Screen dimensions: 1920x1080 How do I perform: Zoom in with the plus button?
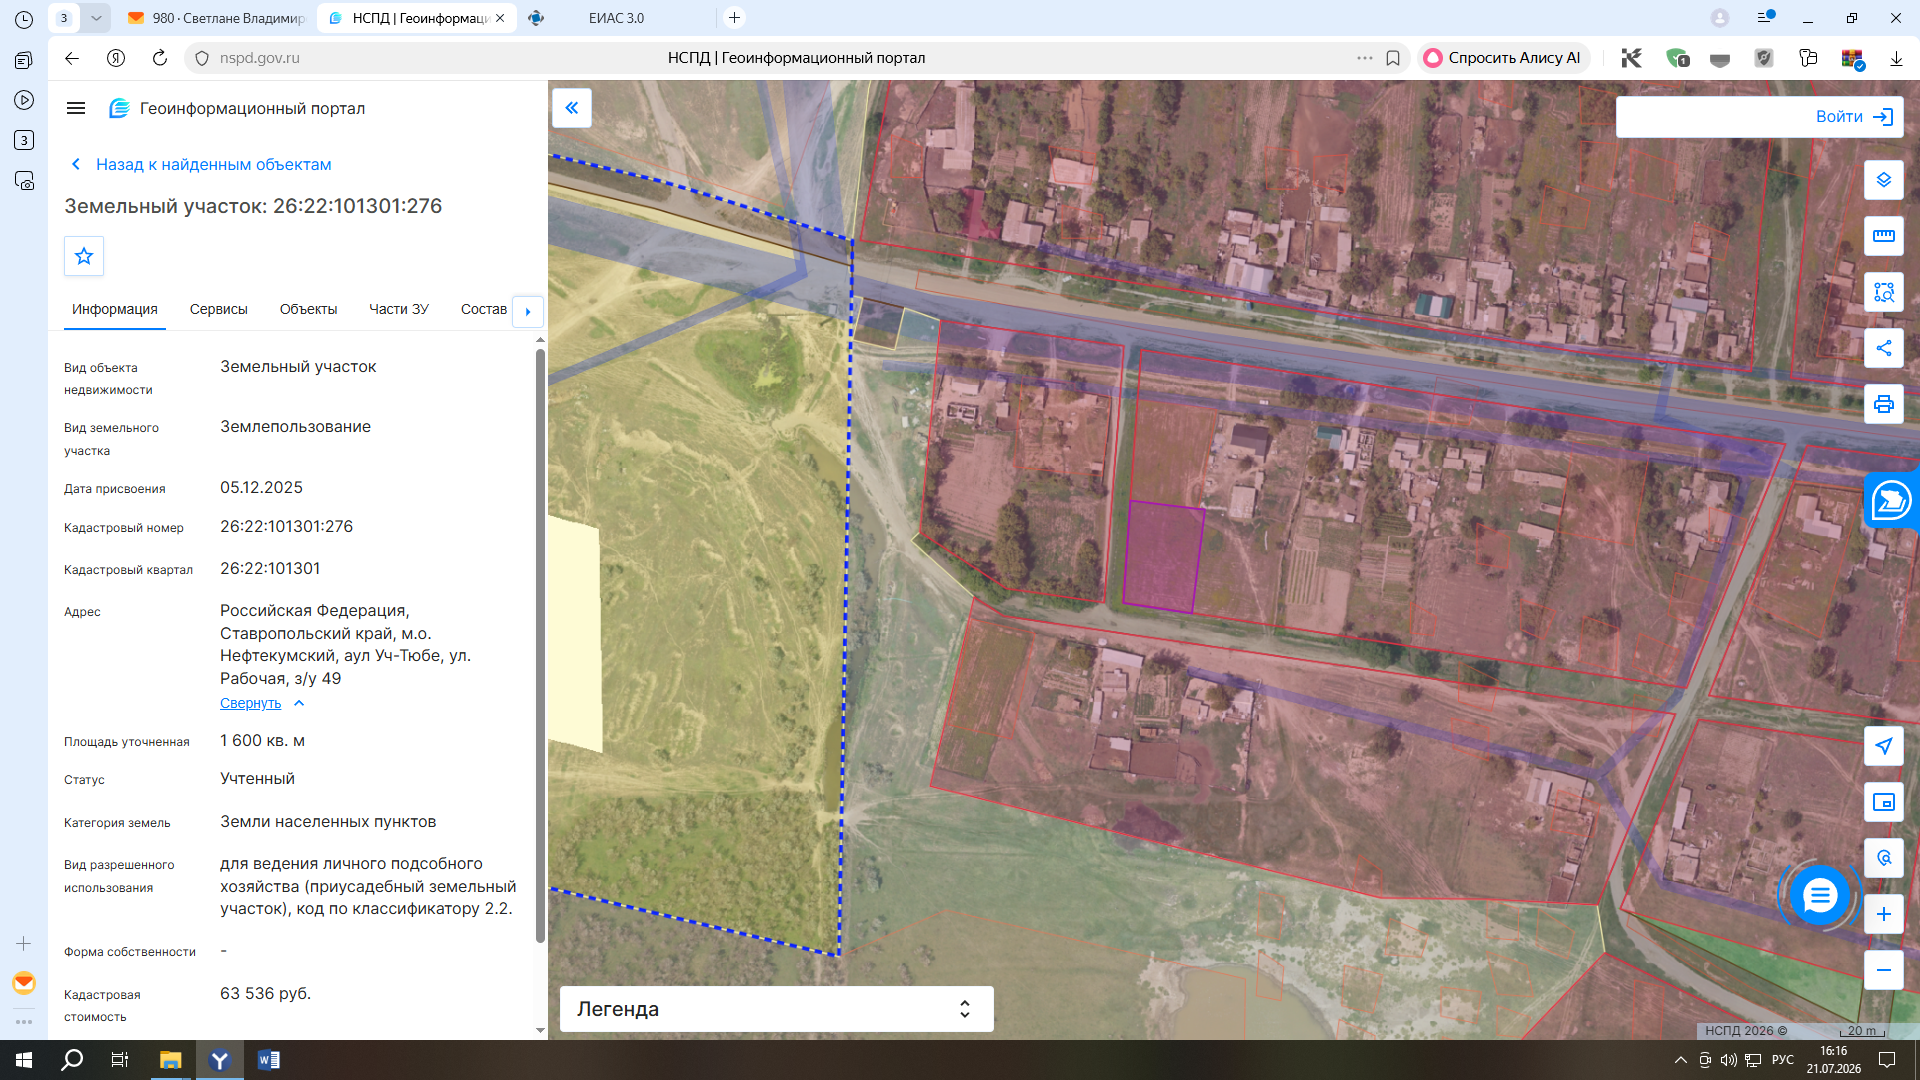tap(1883, 914)
